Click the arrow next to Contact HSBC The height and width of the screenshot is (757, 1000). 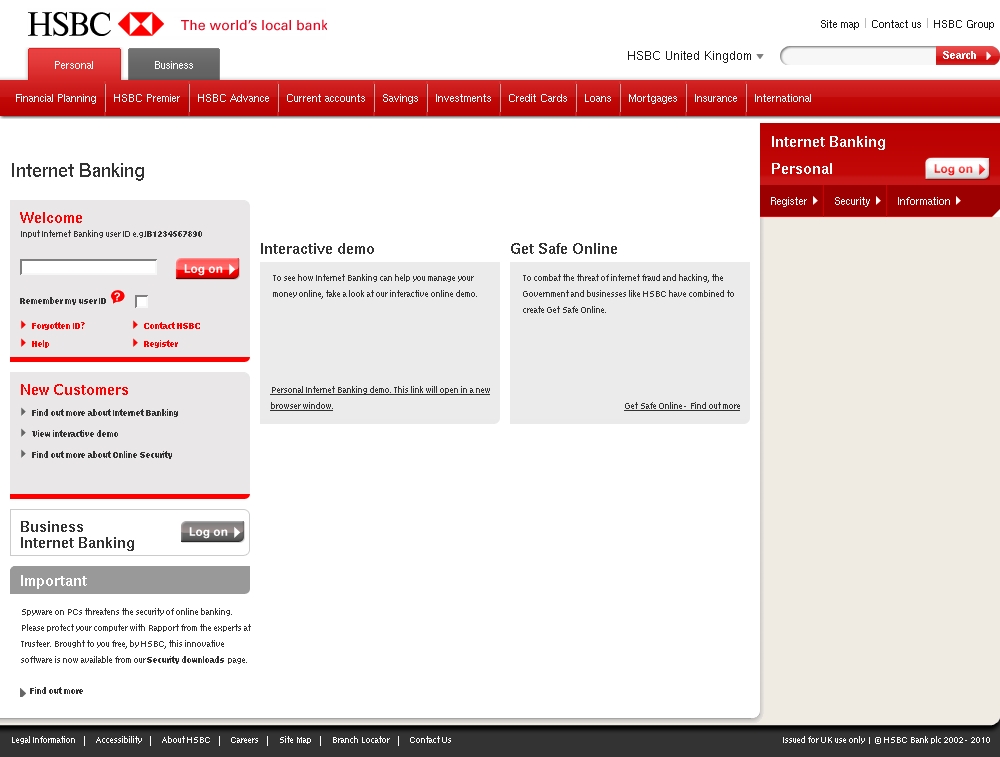pyautogui.click(x=135, y=325)
